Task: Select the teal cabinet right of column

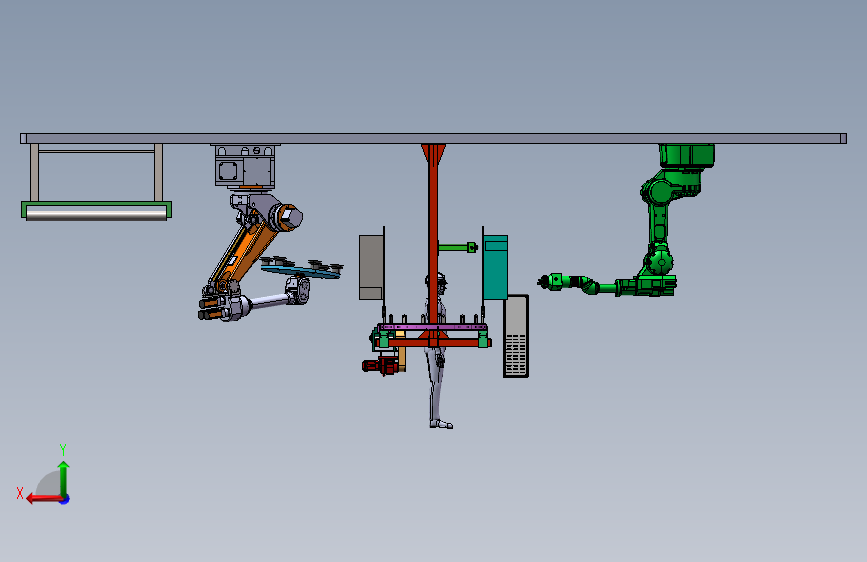Action: tap(495, 268)
